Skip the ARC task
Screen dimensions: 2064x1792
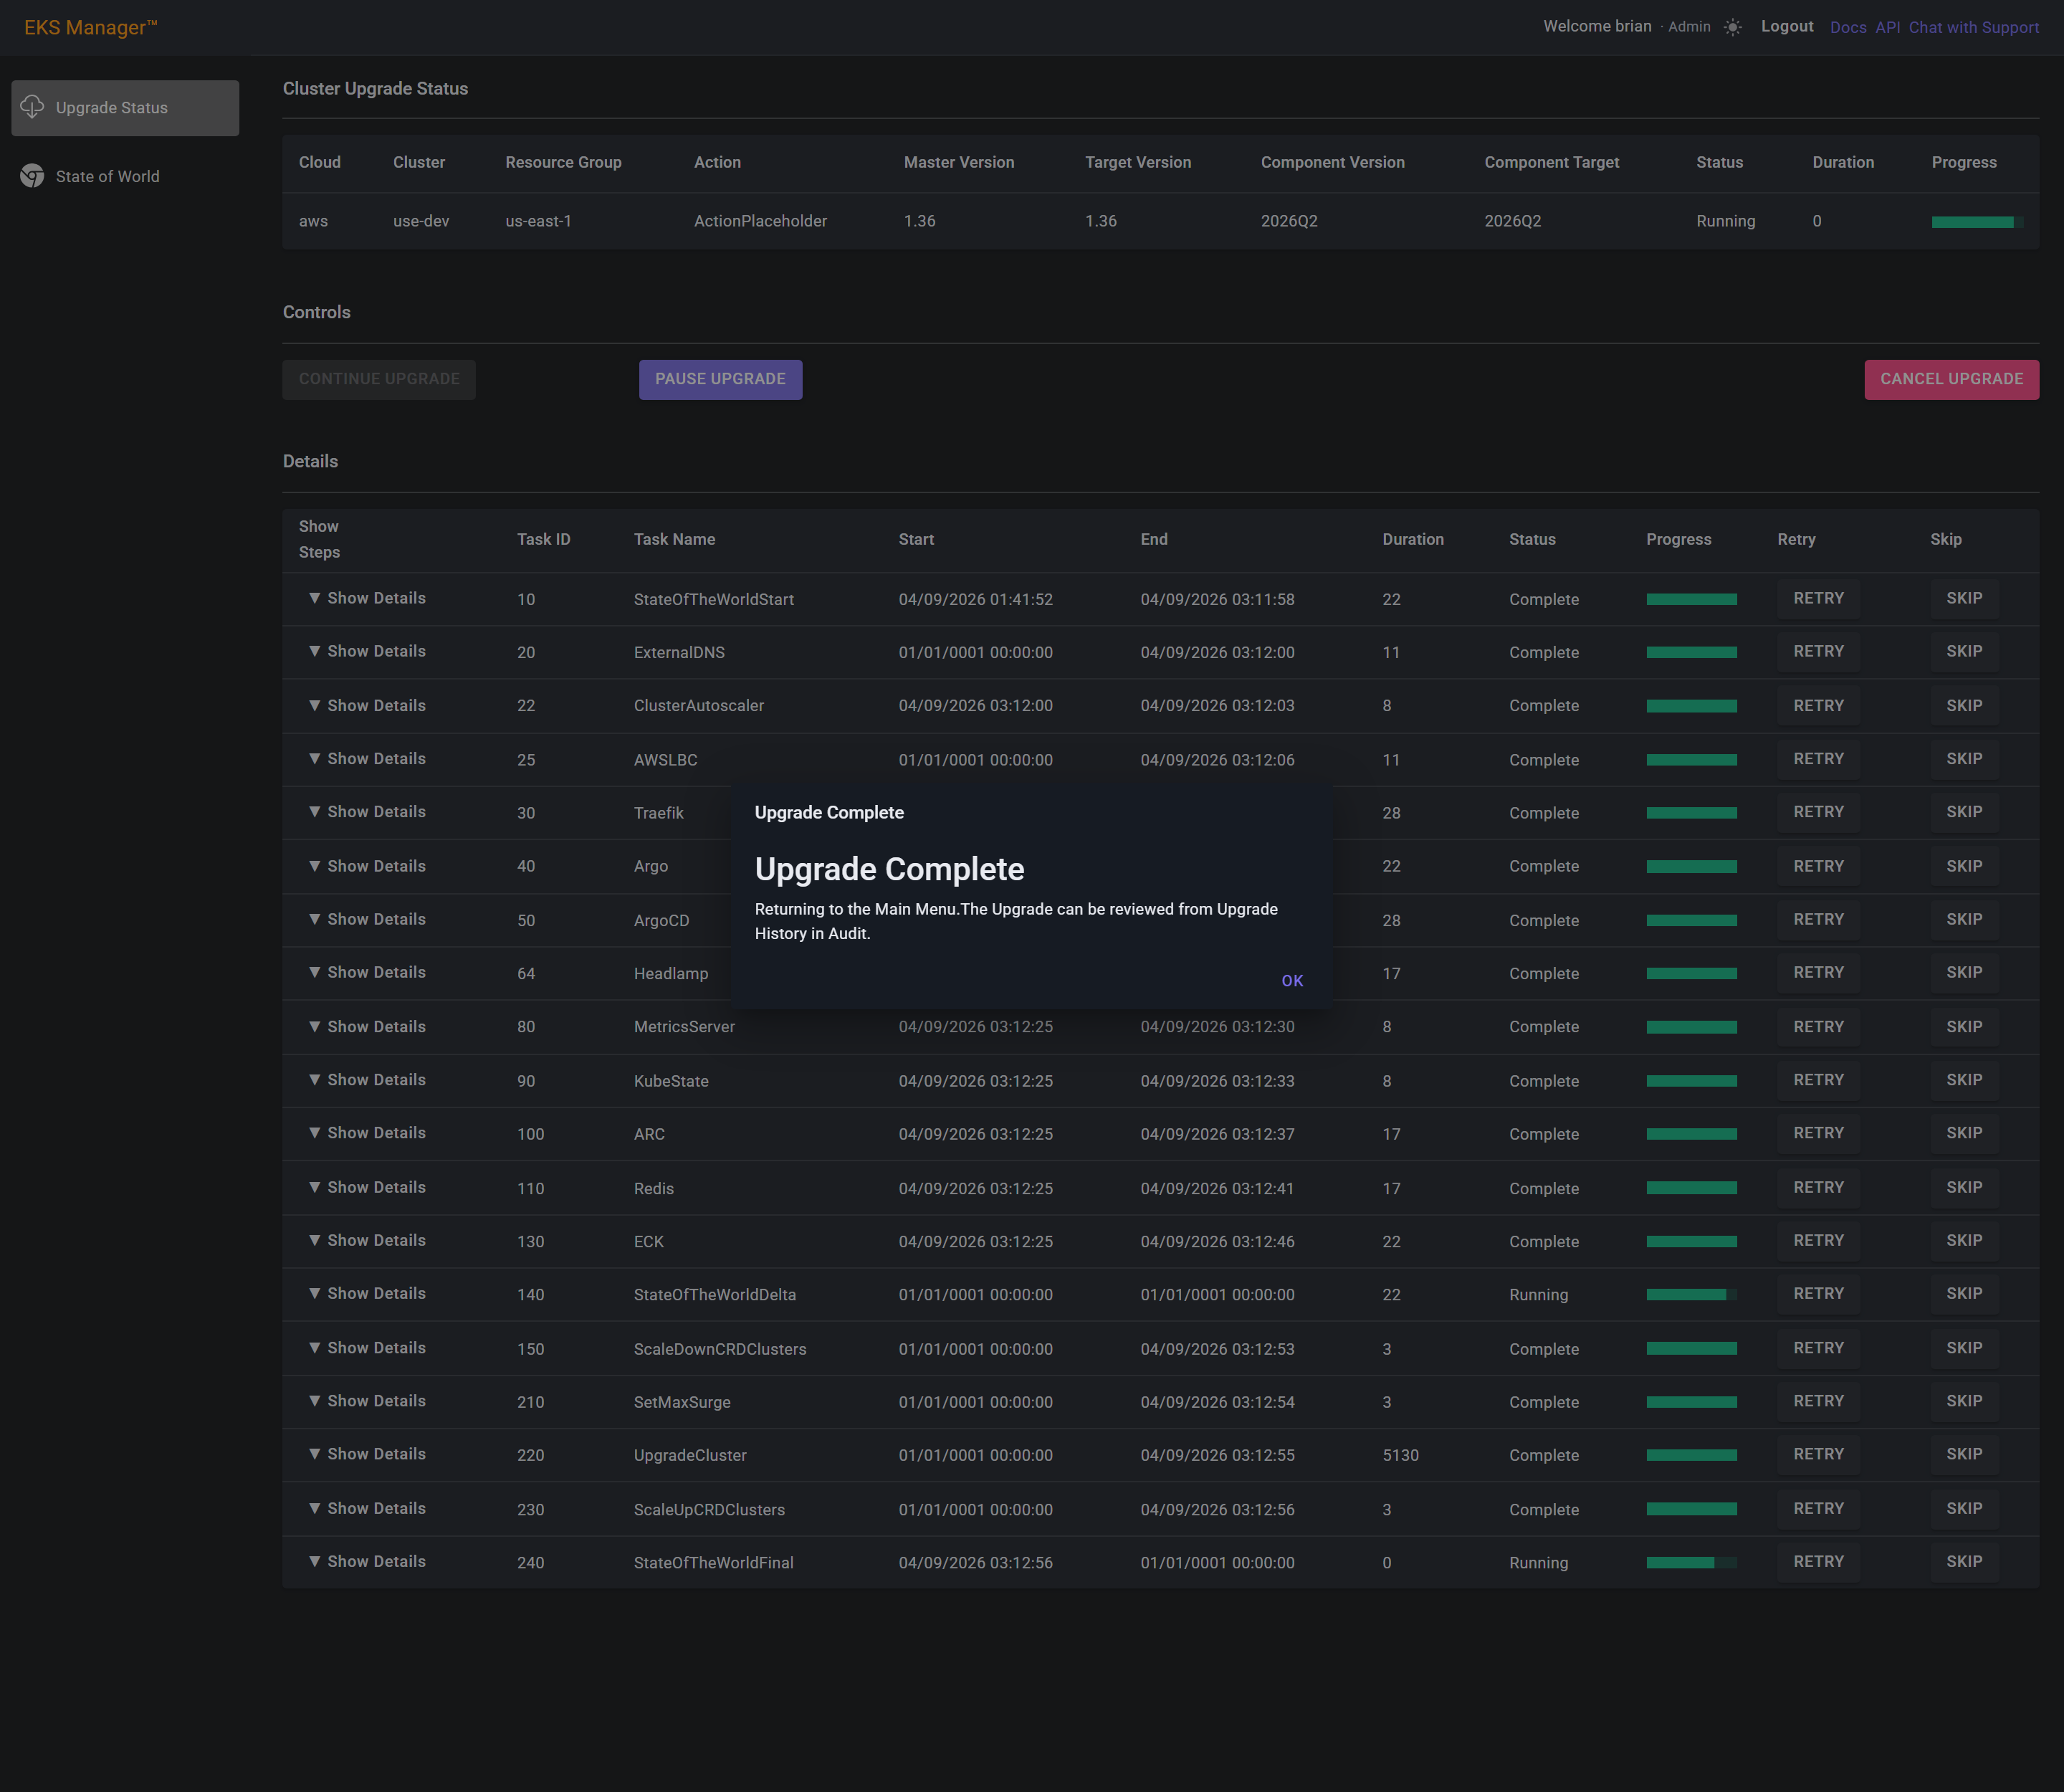click(x=1964, y=1133)
